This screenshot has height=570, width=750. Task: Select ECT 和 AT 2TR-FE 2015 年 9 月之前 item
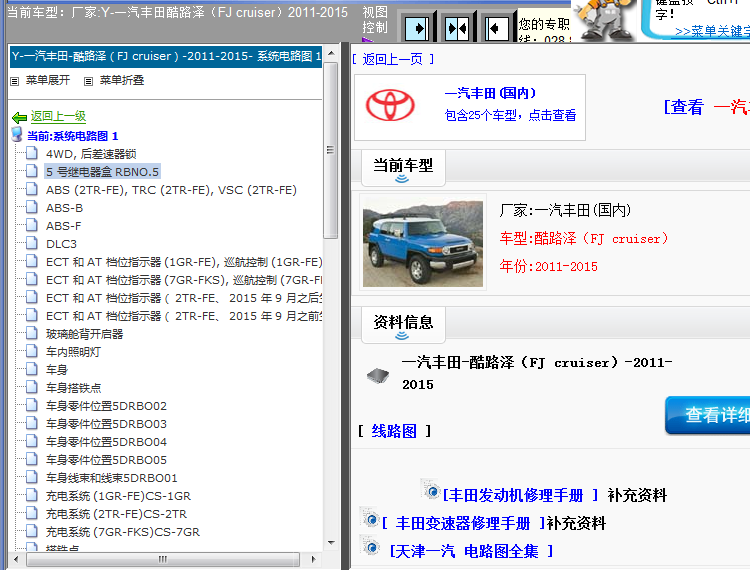184,316
